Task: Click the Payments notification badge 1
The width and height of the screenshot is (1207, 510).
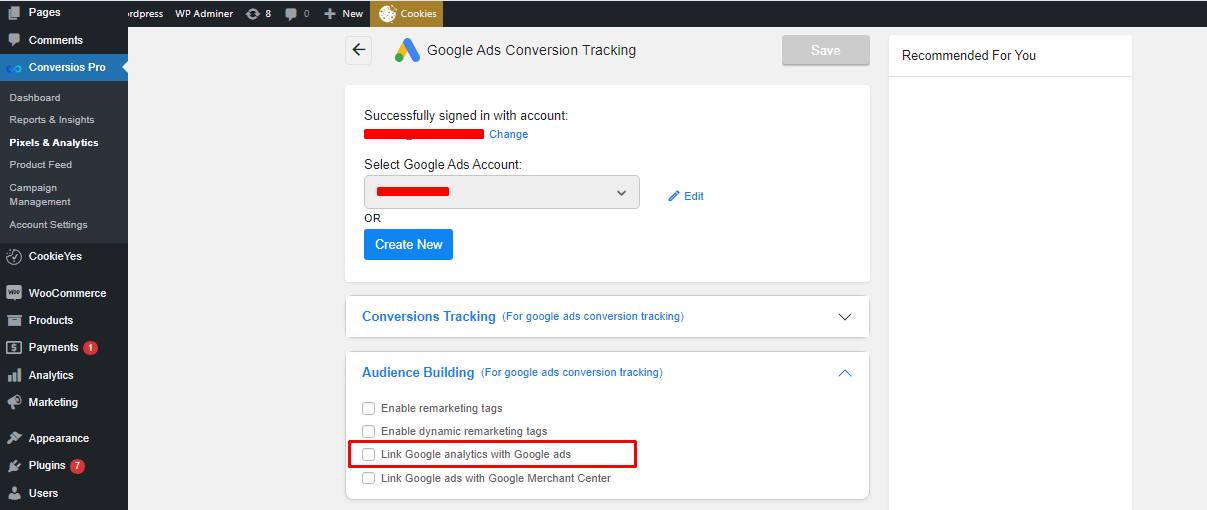Action: pyautogui.click(x=90, y=348)
